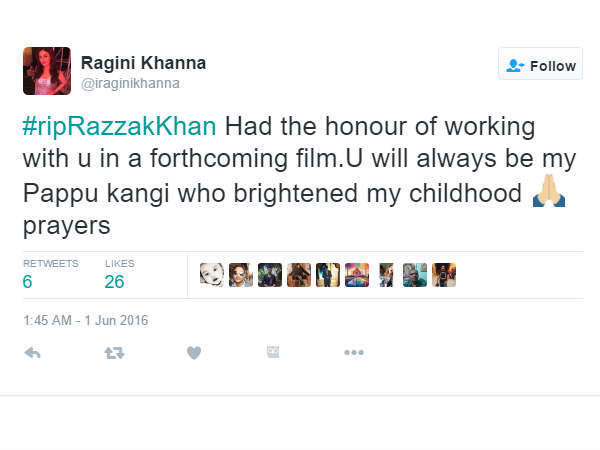
Task: Click the last liker avatar in the row
Action: tap(445, 275)
